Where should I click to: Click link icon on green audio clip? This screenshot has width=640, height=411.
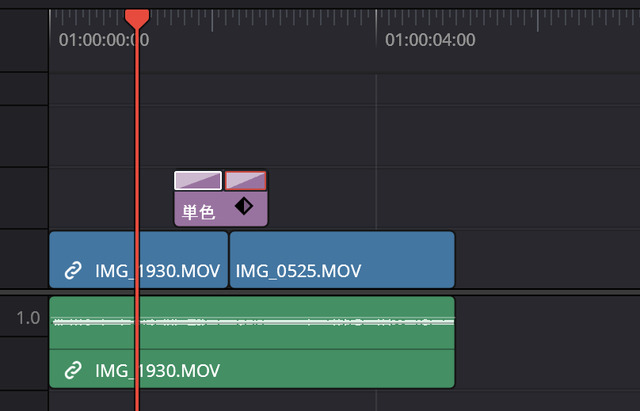tap(73, 370)
